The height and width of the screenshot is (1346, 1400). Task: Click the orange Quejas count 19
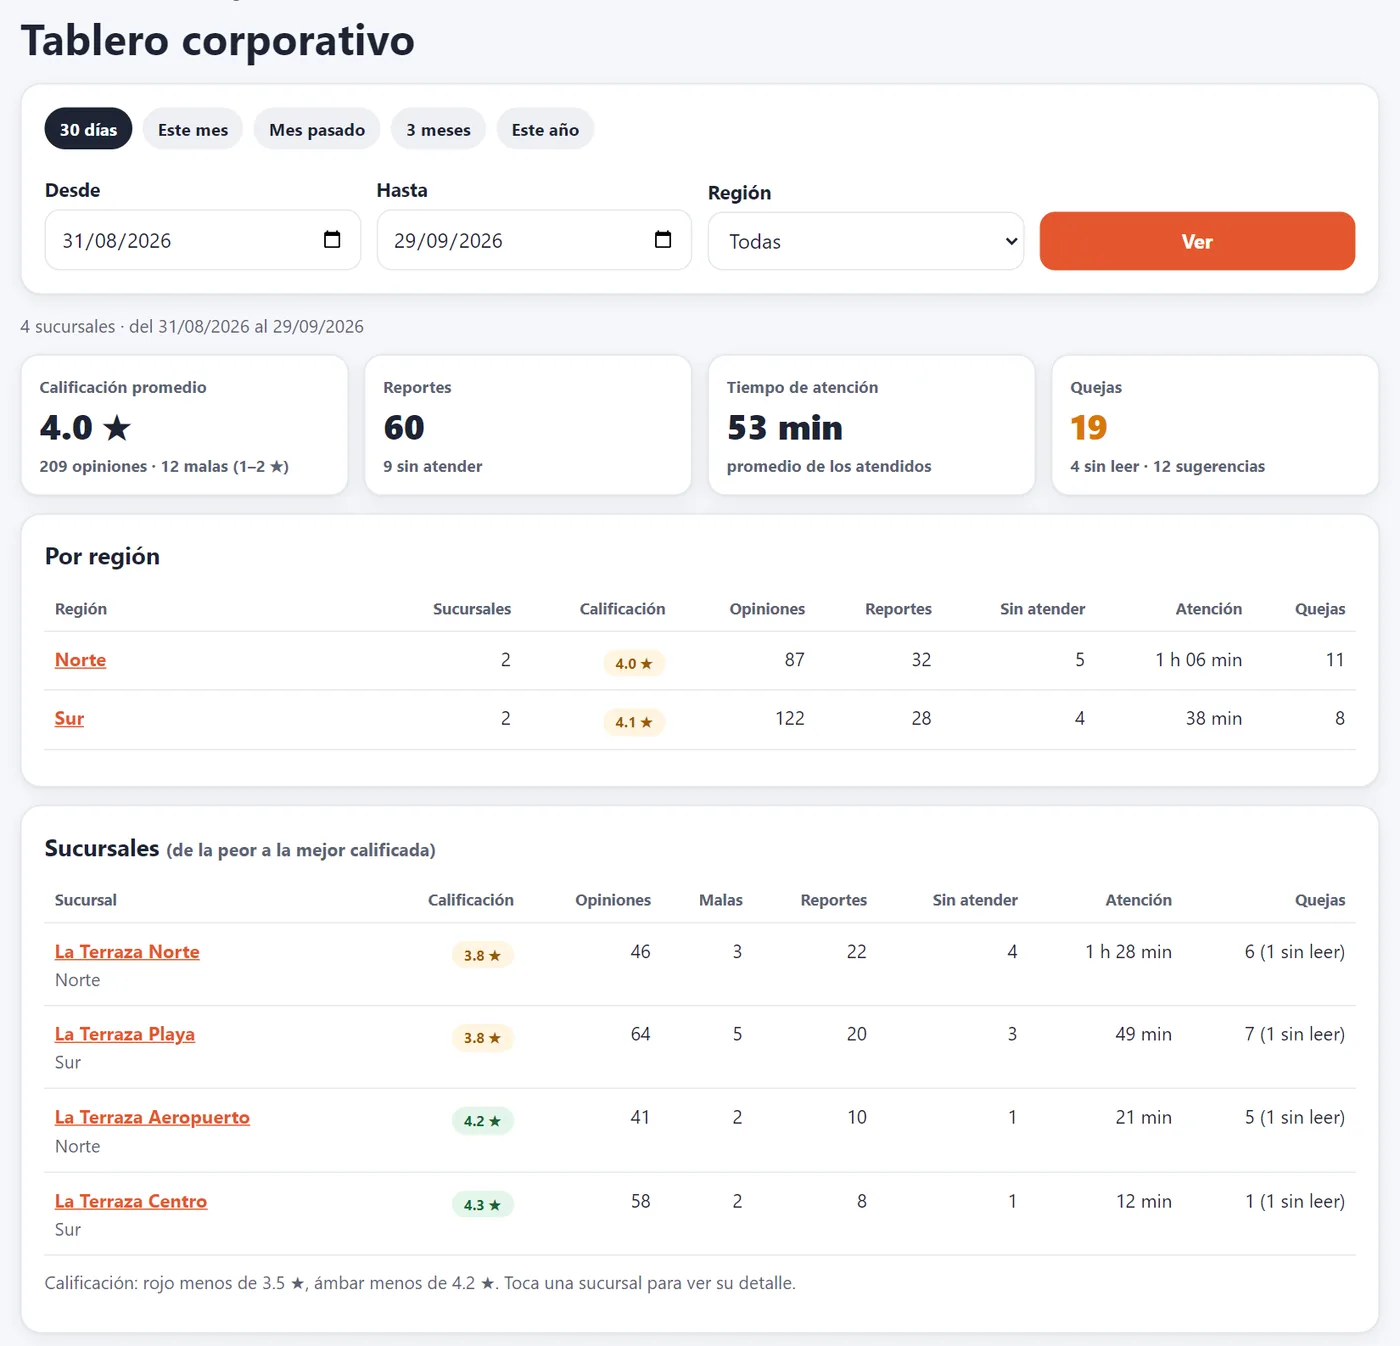(1089, 428)
